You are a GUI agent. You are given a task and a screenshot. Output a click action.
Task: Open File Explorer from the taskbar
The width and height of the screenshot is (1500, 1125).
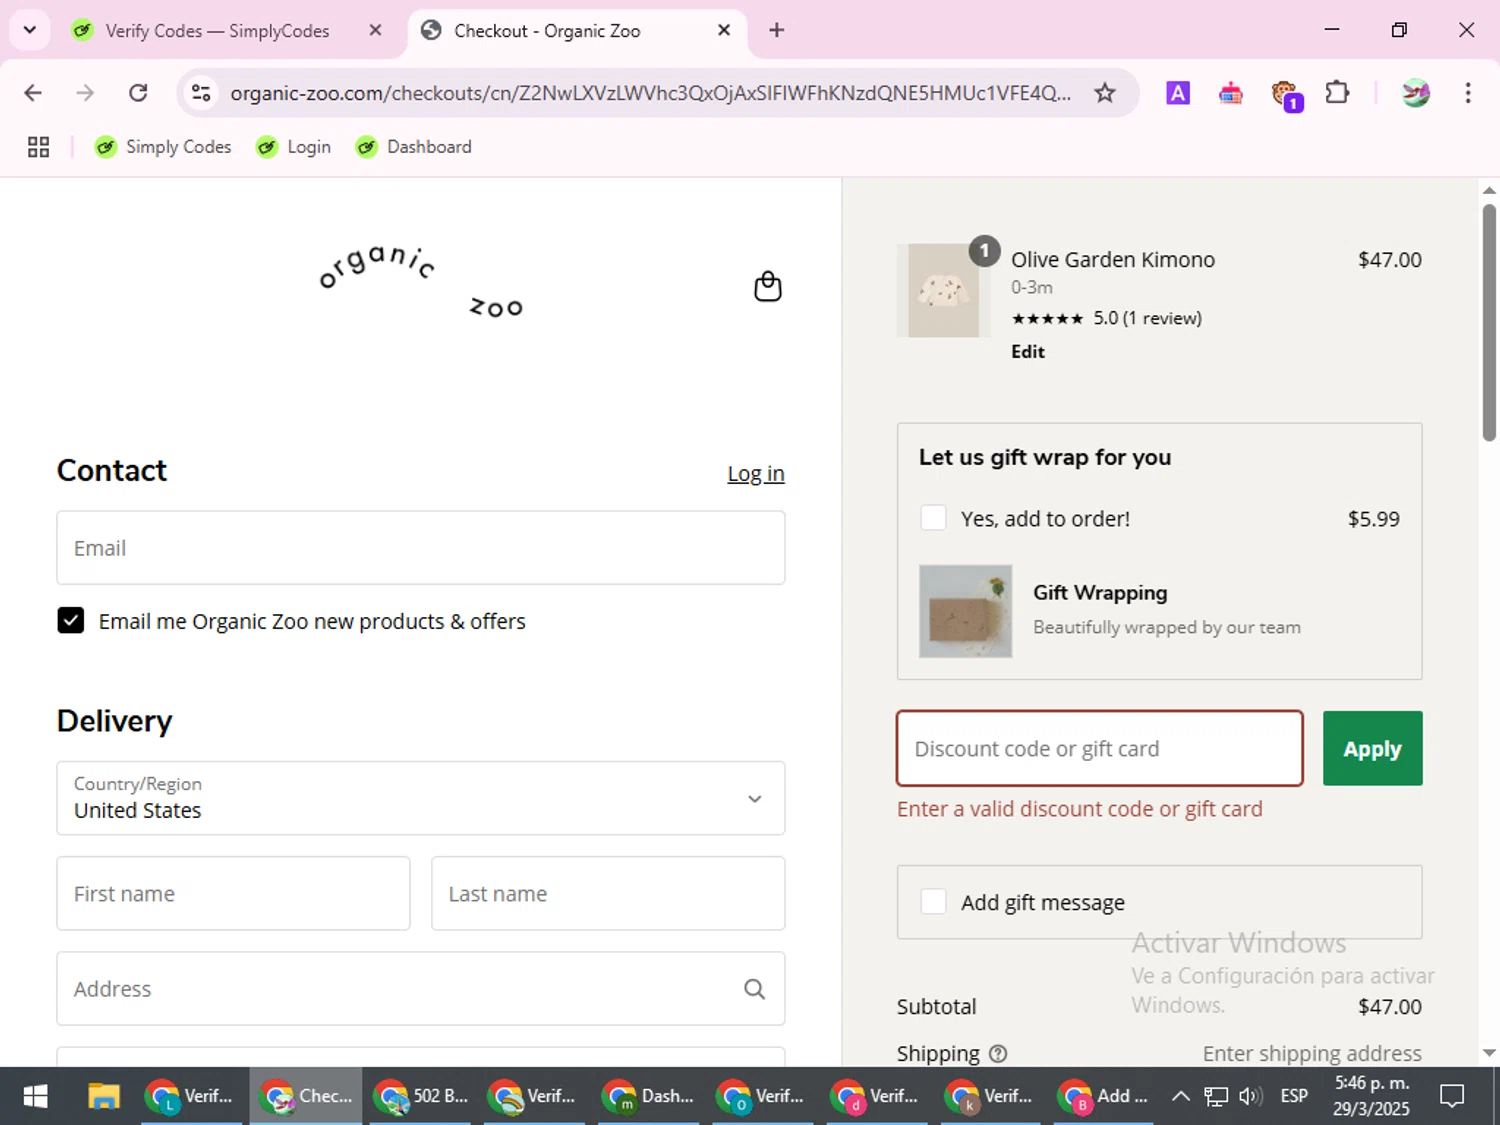coord(103,1096)
